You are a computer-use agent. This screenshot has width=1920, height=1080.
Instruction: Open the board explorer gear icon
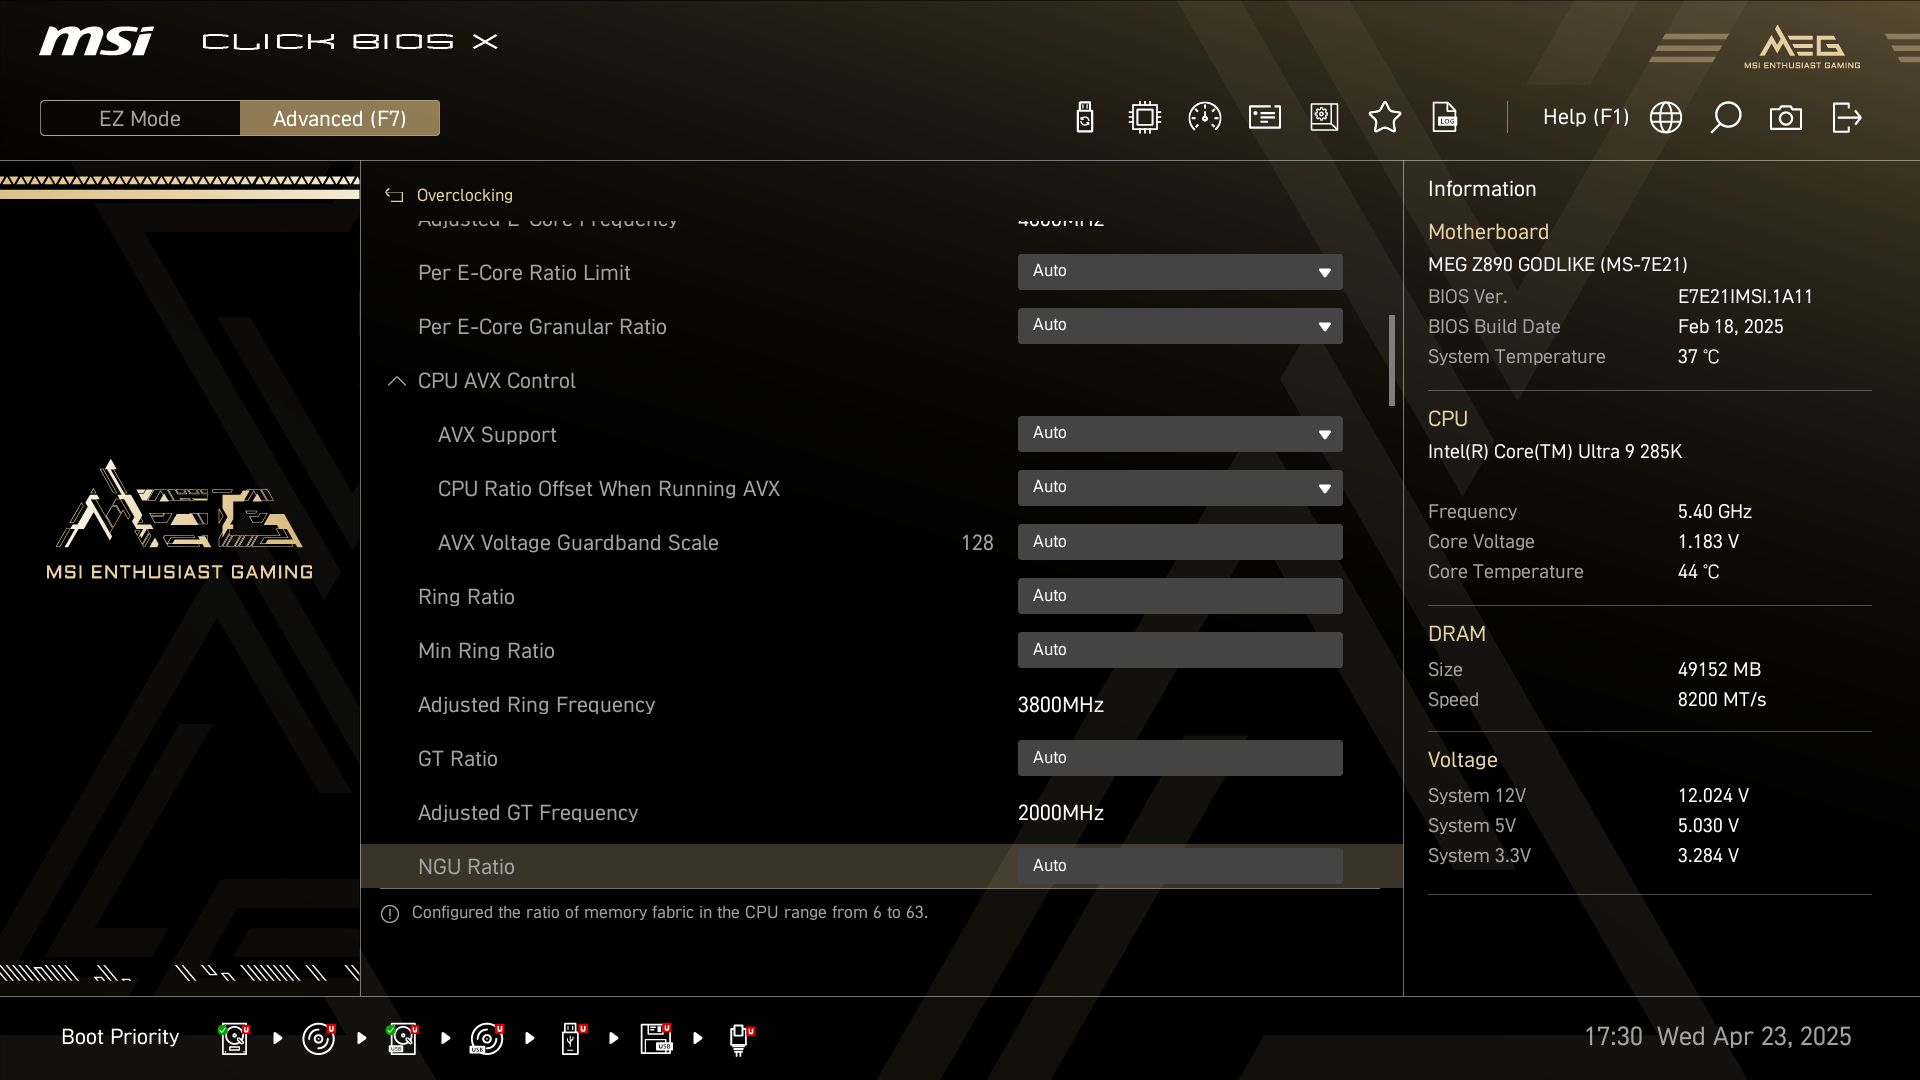1324,118
